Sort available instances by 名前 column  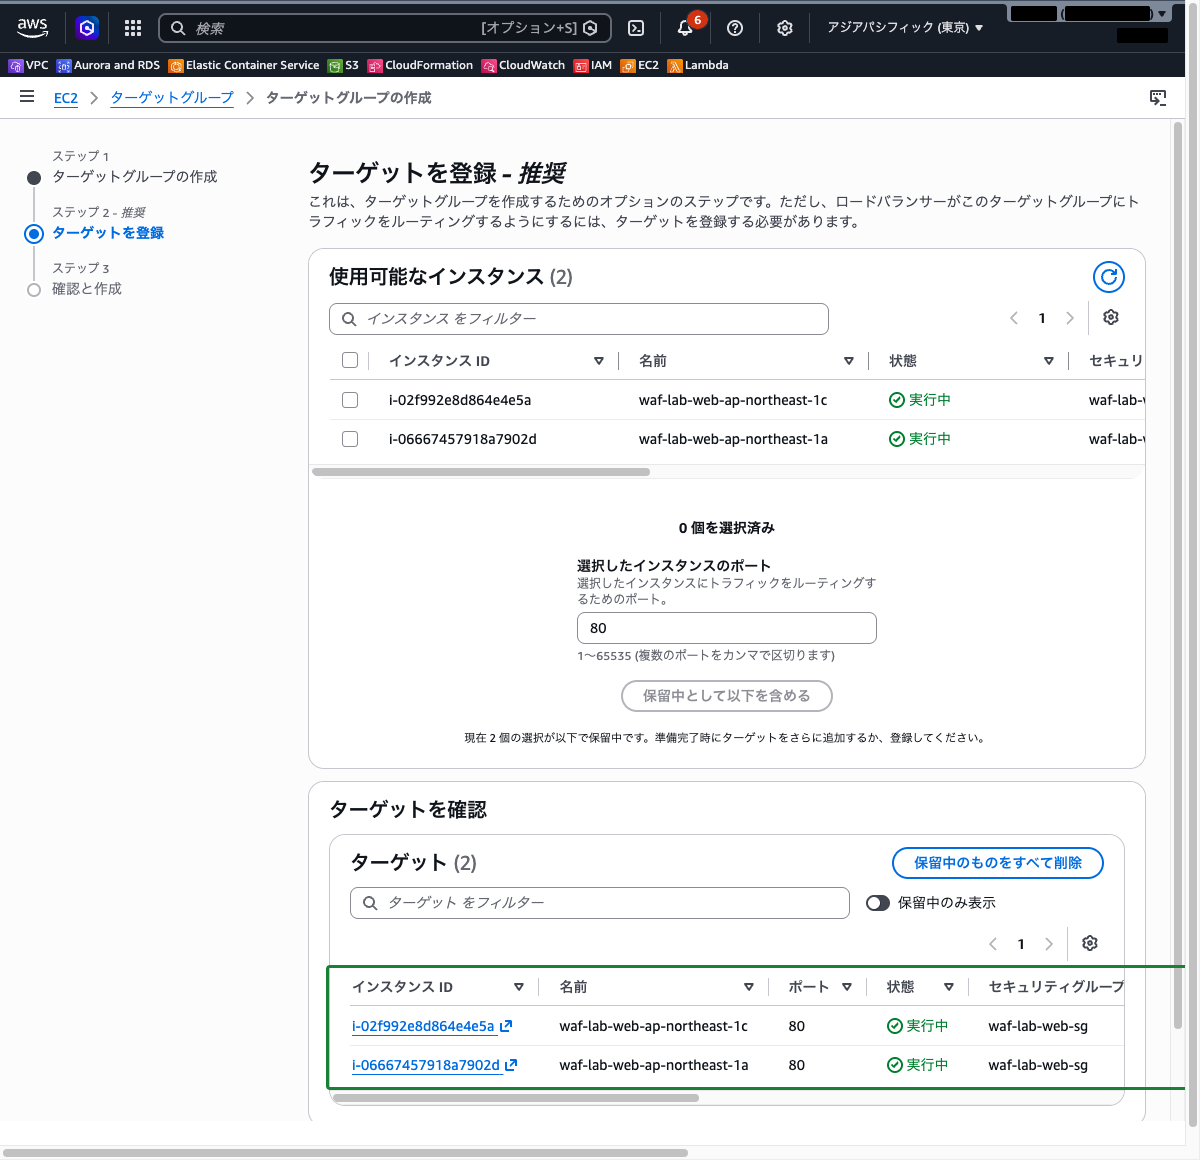coord(849,361)
